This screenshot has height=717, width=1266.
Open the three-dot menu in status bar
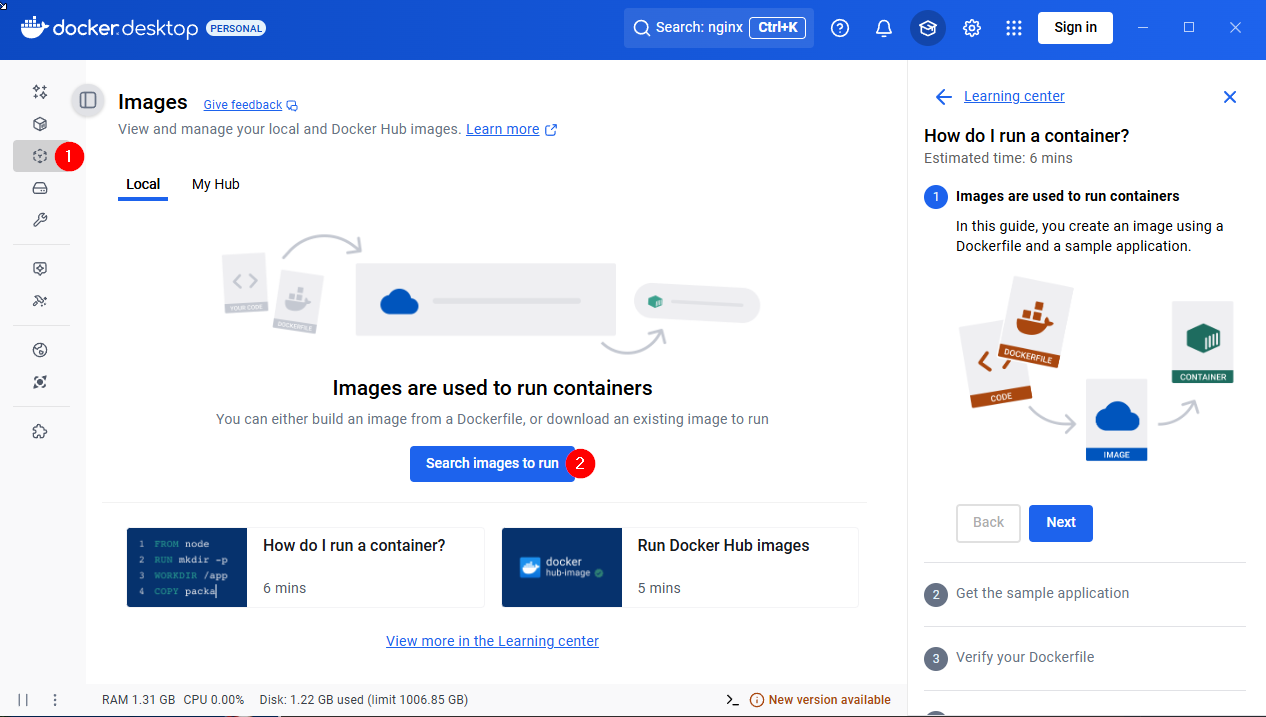coord(55,700)
